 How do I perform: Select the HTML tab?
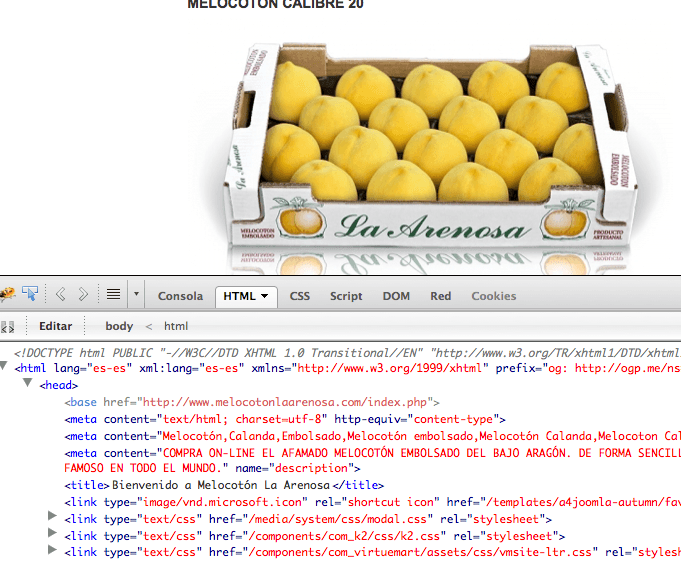(246, 297)
